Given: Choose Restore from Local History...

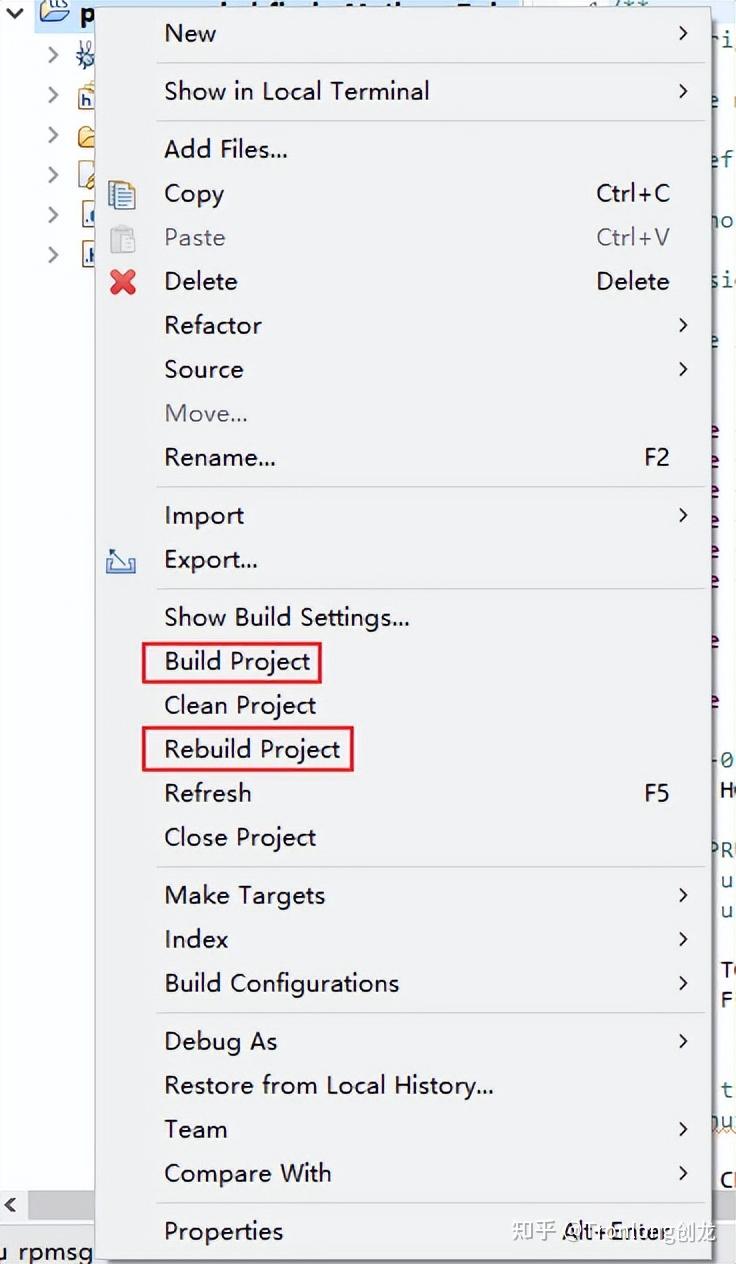Looking at the screenshot, I should tap(329, 1086).
